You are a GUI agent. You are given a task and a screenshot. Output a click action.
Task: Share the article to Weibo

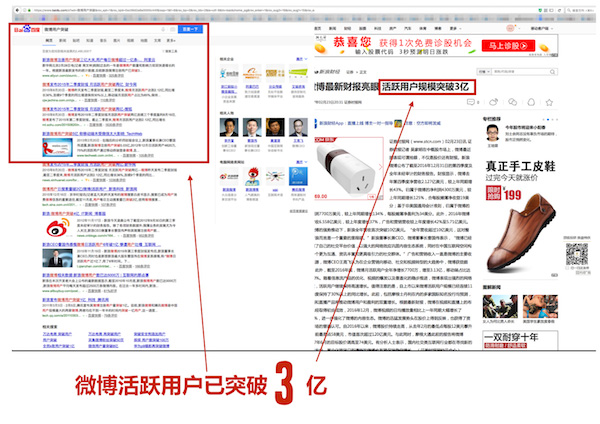(494, 102)
